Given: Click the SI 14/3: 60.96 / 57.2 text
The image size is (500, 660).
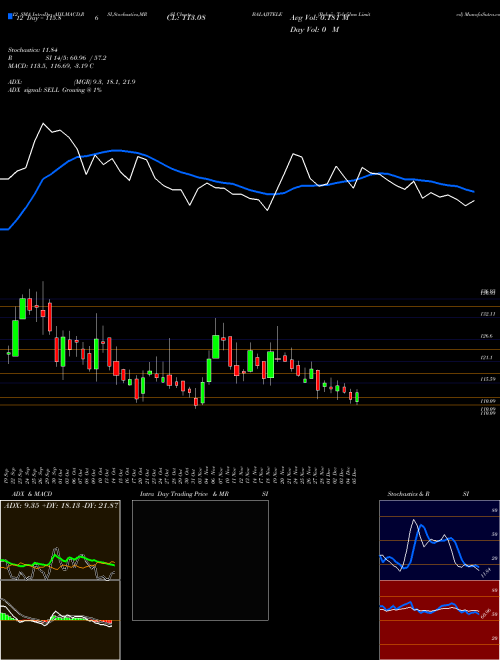Looking at the screenshot, I should 76,58.
